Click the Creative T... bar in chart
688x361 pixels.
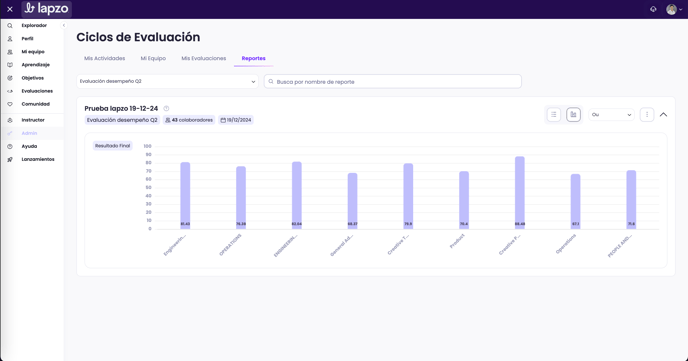408,196
